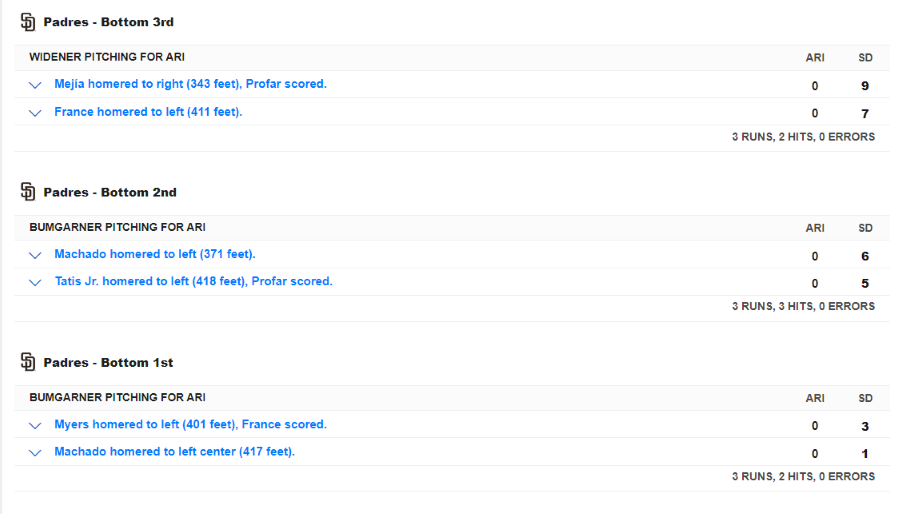The height and width of the screenshot is (514, 899).
Task: Expand the Myers homered to left play
Action: pyautogui.click(x=35, y=425)
